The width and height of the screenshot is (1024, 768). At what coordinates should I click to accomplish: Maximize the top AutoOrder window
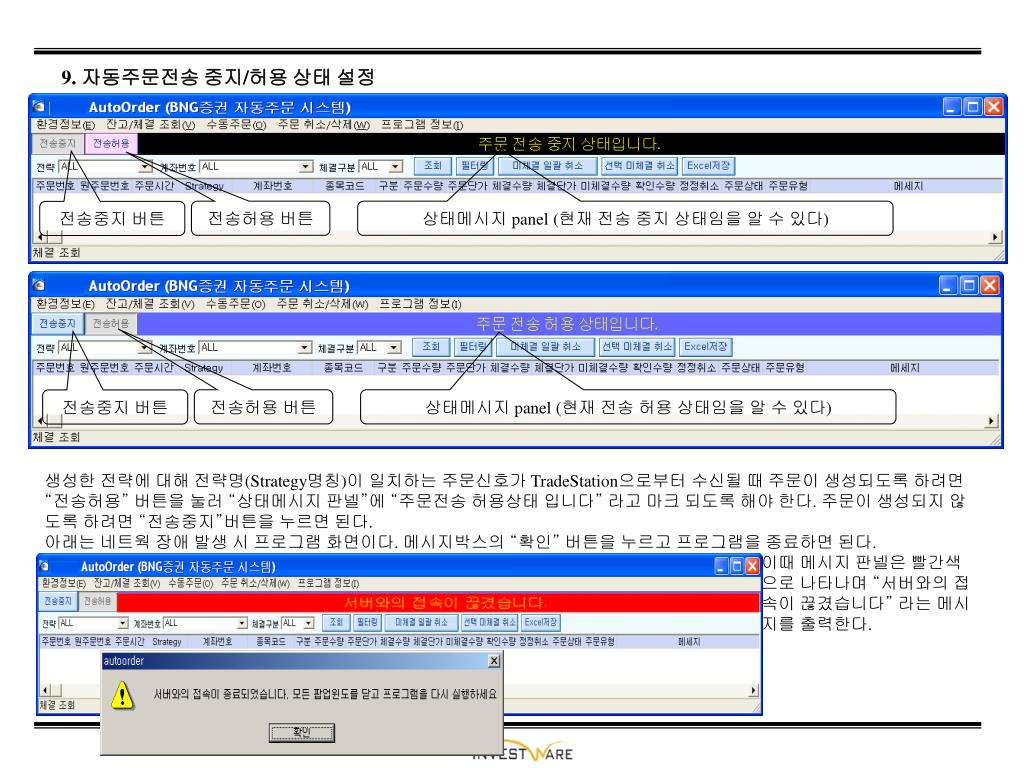(x=973, y=106)
